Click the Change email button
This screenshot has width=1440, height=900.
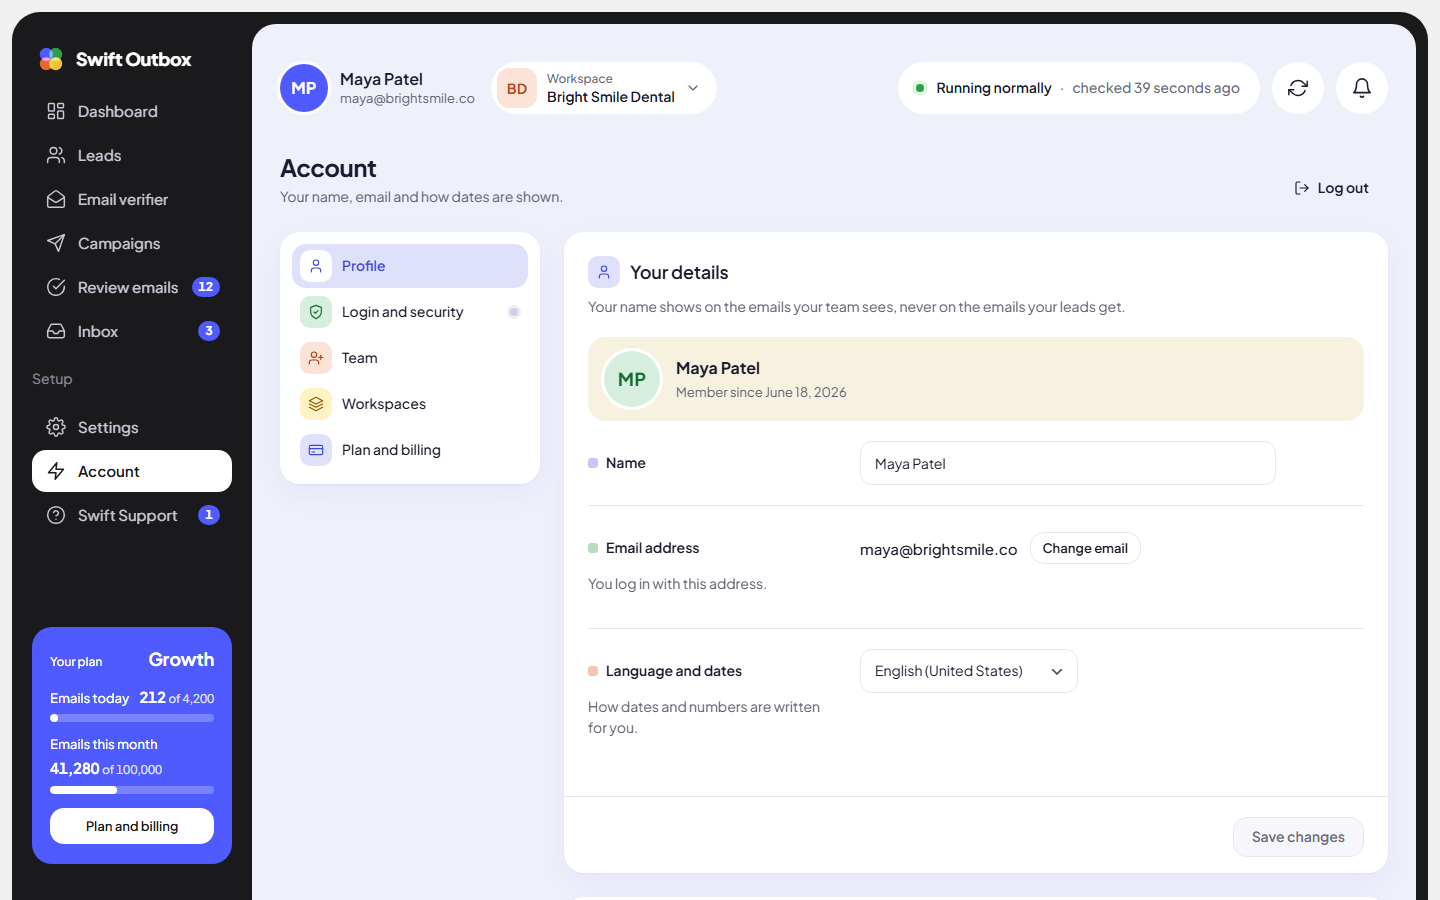pyautogui.click(x=1085, y=548)
